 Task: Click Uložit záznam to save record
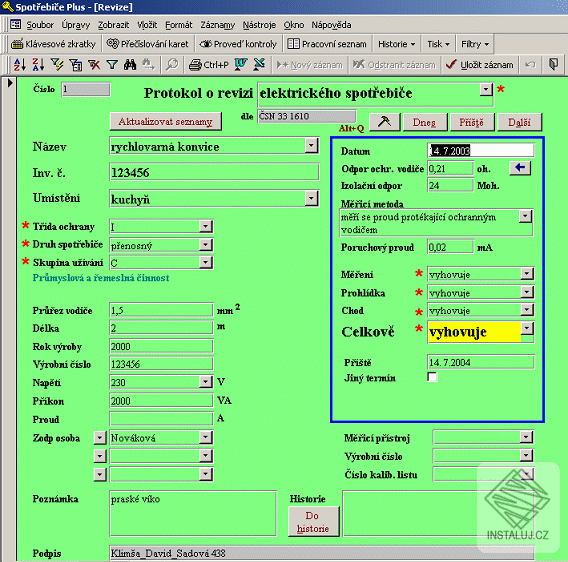[479, 65]
